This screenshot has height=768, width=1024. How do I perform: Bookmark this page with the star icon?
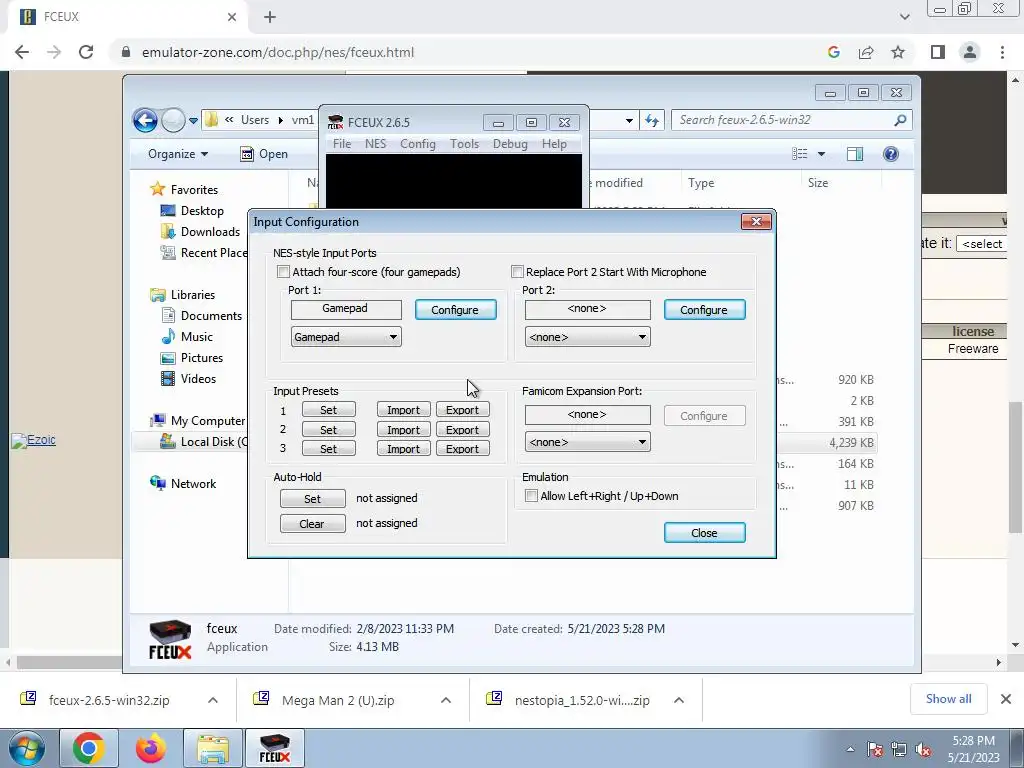pyautogui.click(x=898, y=52)
